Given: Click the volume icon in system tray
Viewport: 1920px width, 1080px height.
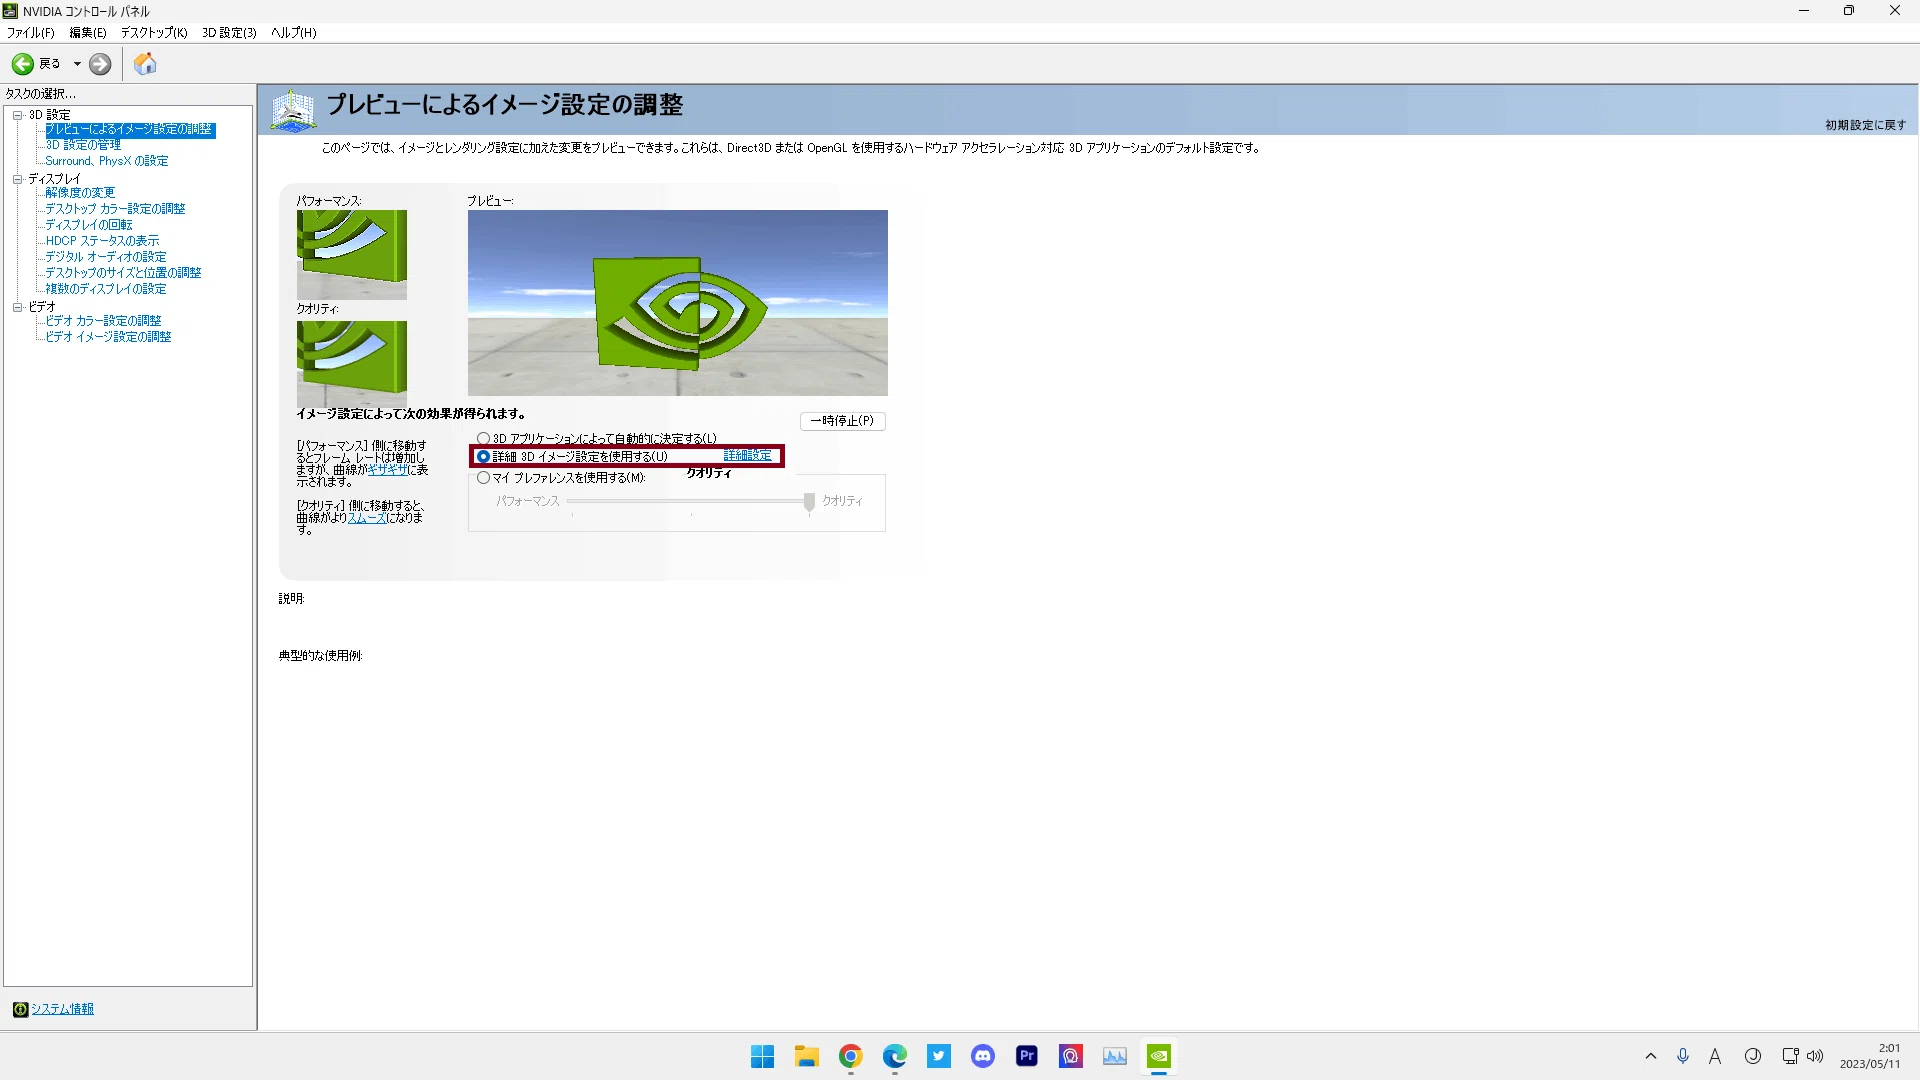Looking at the screenshot, I should pos(1815,1056).
